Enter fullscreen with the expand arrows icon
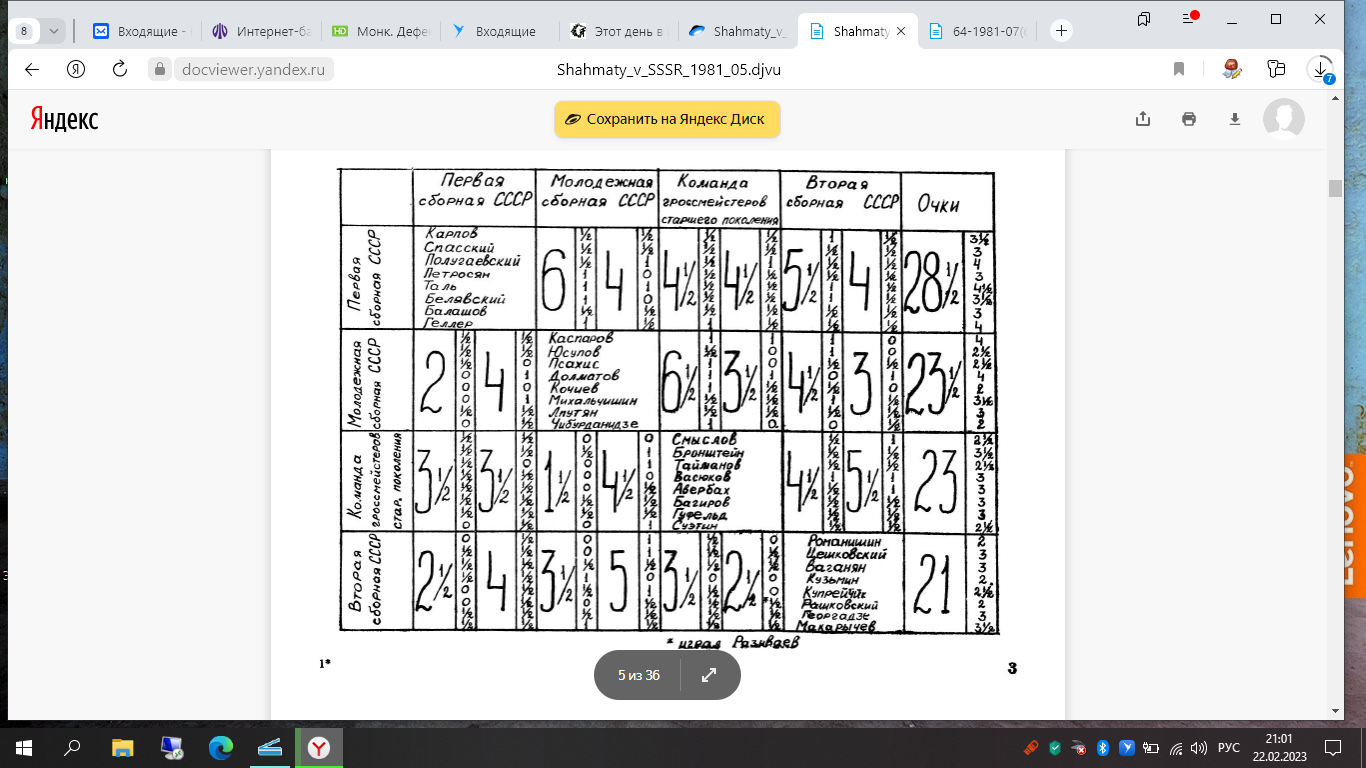This screenshot has width=1366, height=768. [709, 675]
